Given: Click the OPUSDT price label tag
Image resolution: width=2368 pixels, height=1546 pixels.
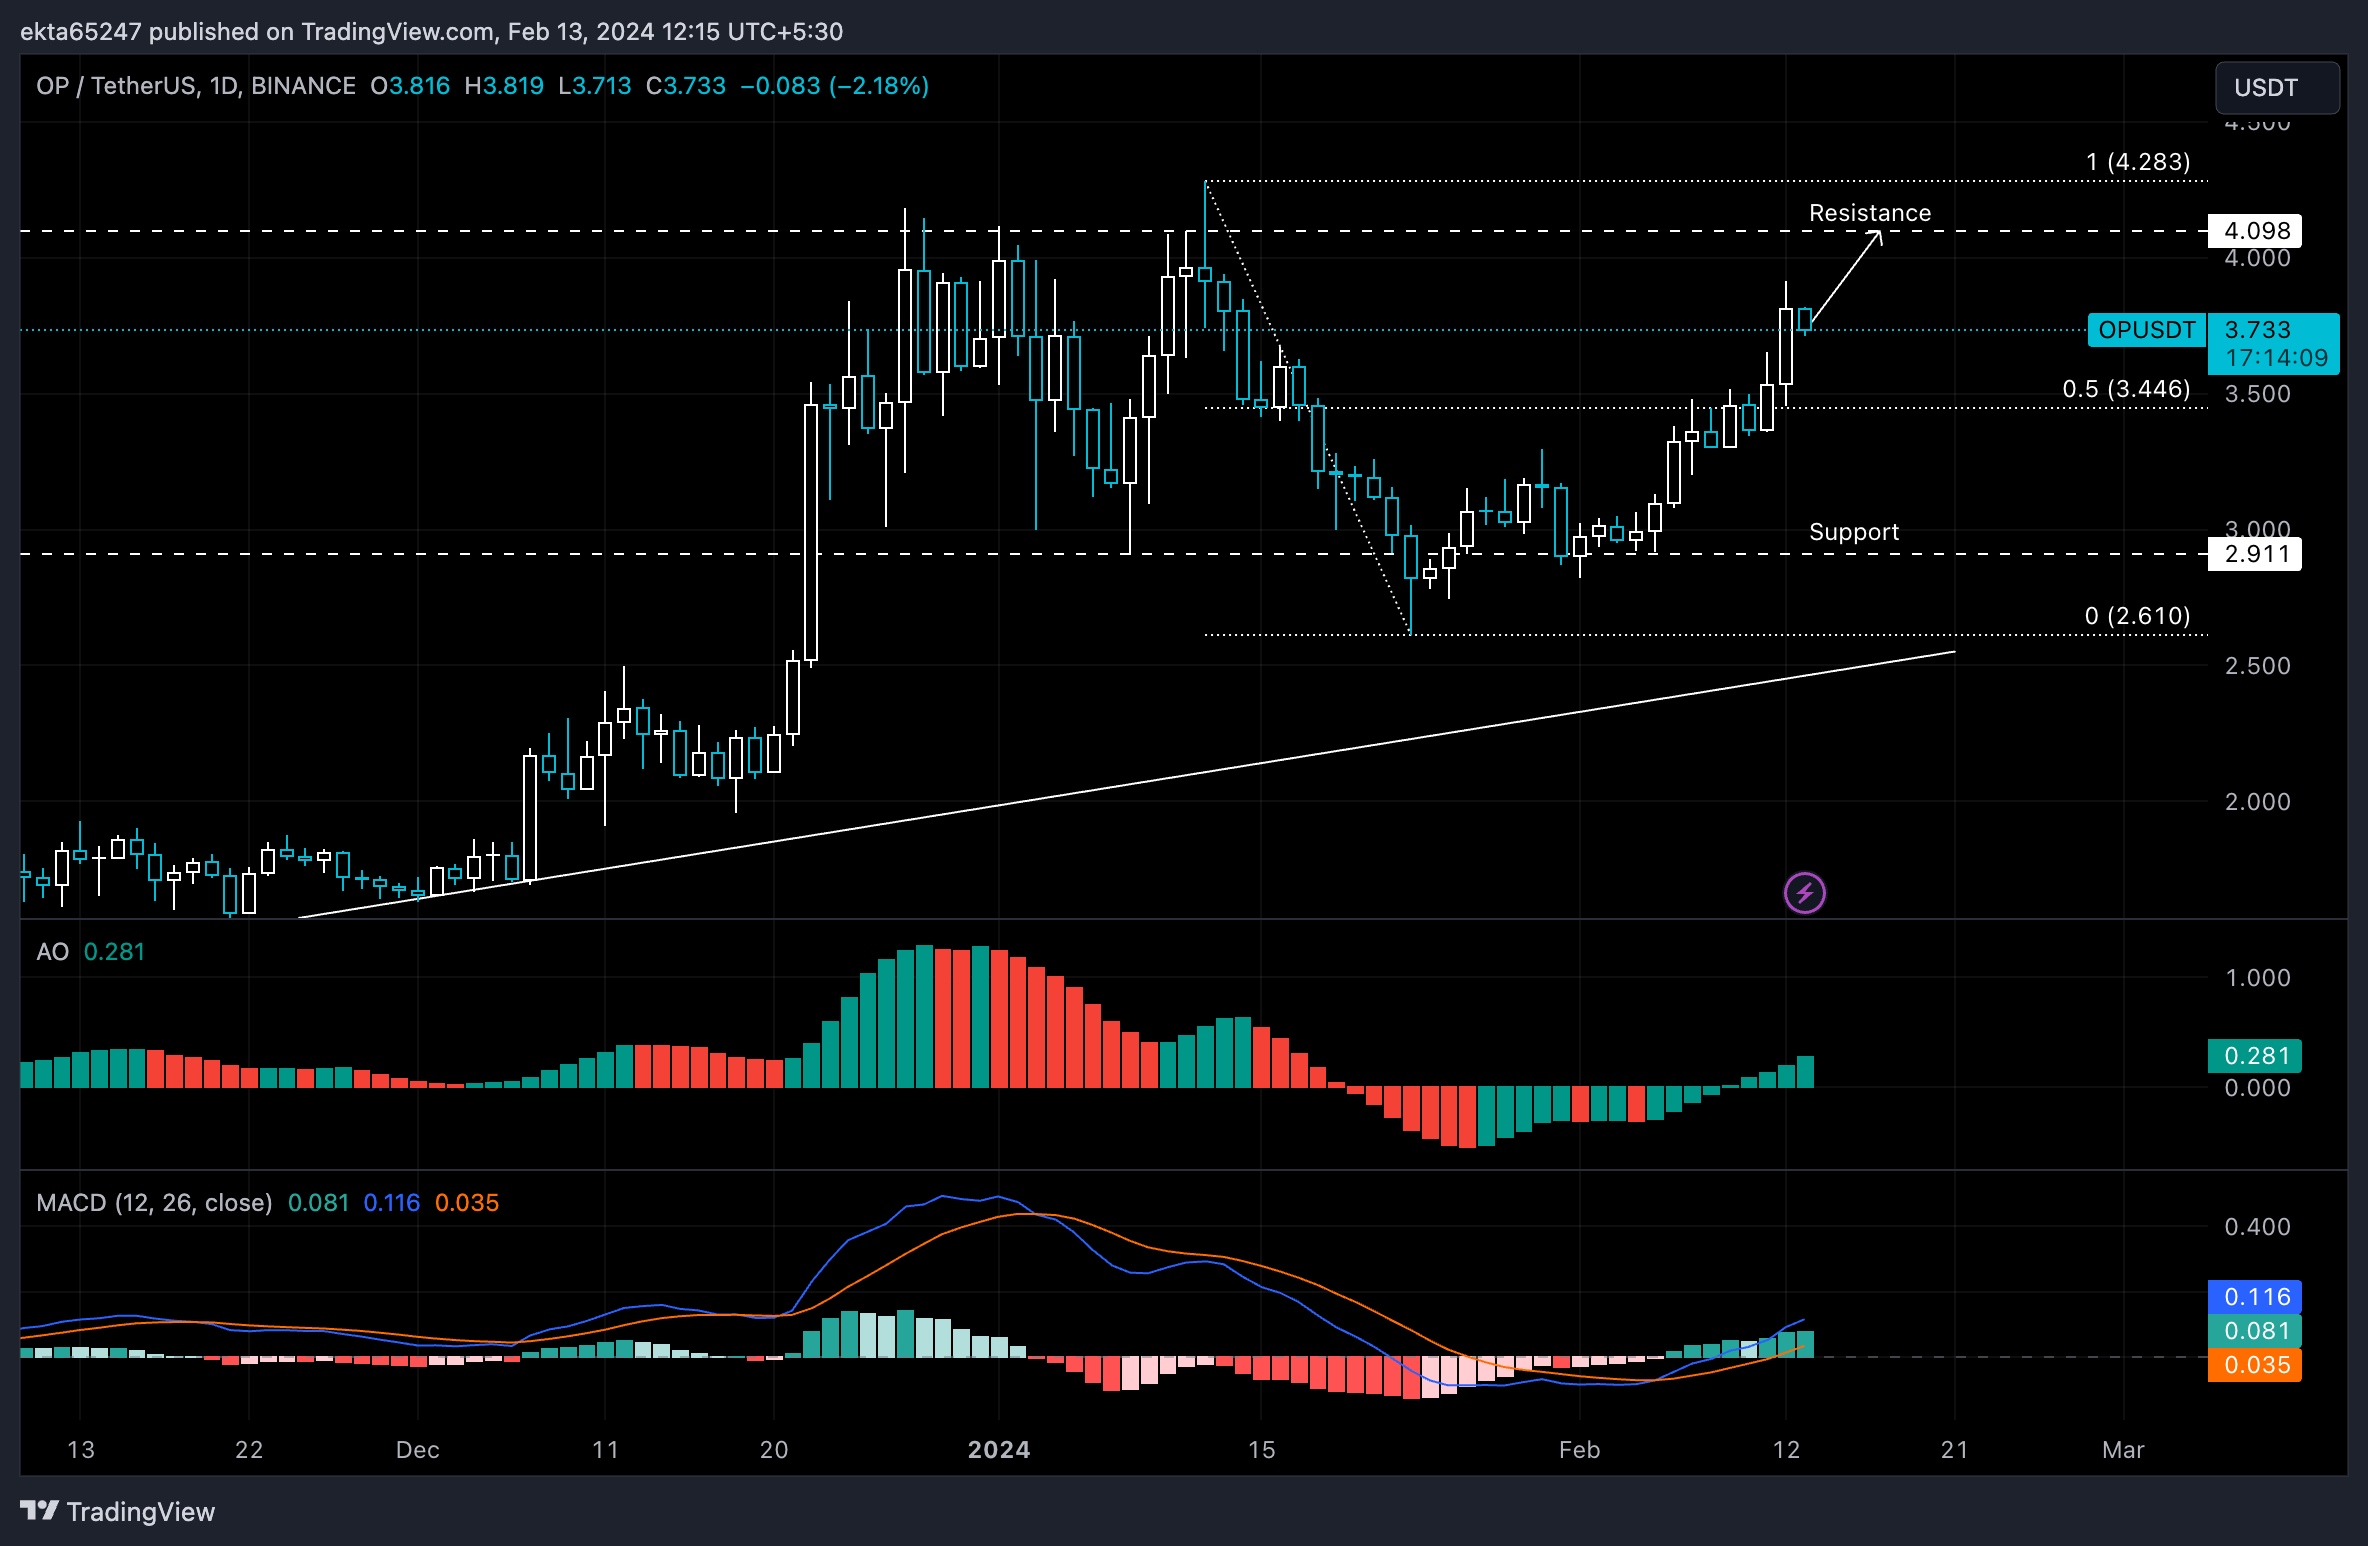Looking at the screenshot, I should [2146, 330].
